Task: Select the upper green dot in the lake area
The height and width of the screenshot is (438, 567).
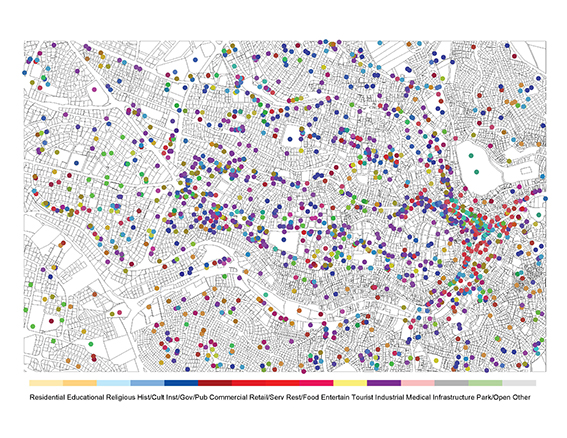Action: (471, 156)
